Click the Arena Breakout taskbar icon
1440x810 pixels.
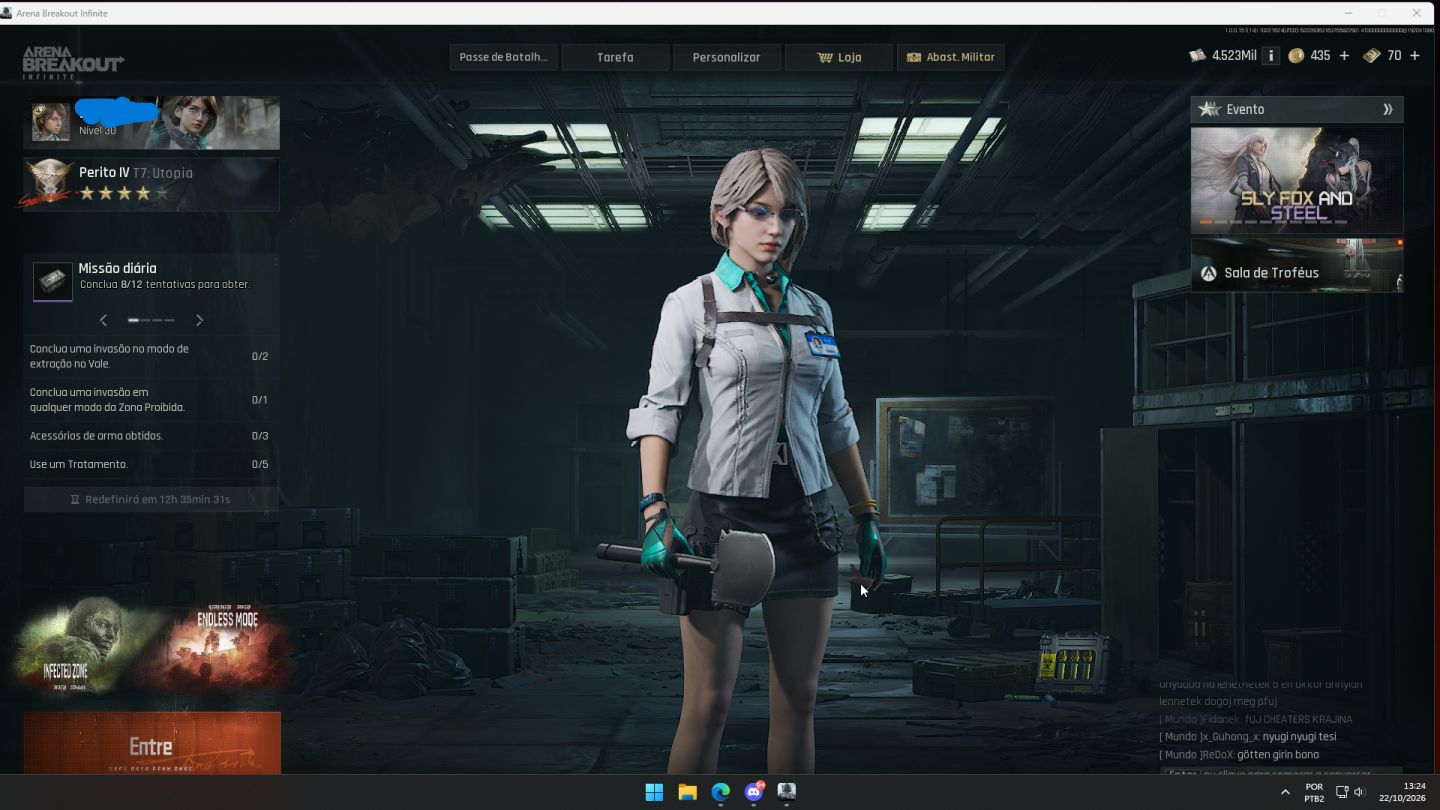click(787, 792)
